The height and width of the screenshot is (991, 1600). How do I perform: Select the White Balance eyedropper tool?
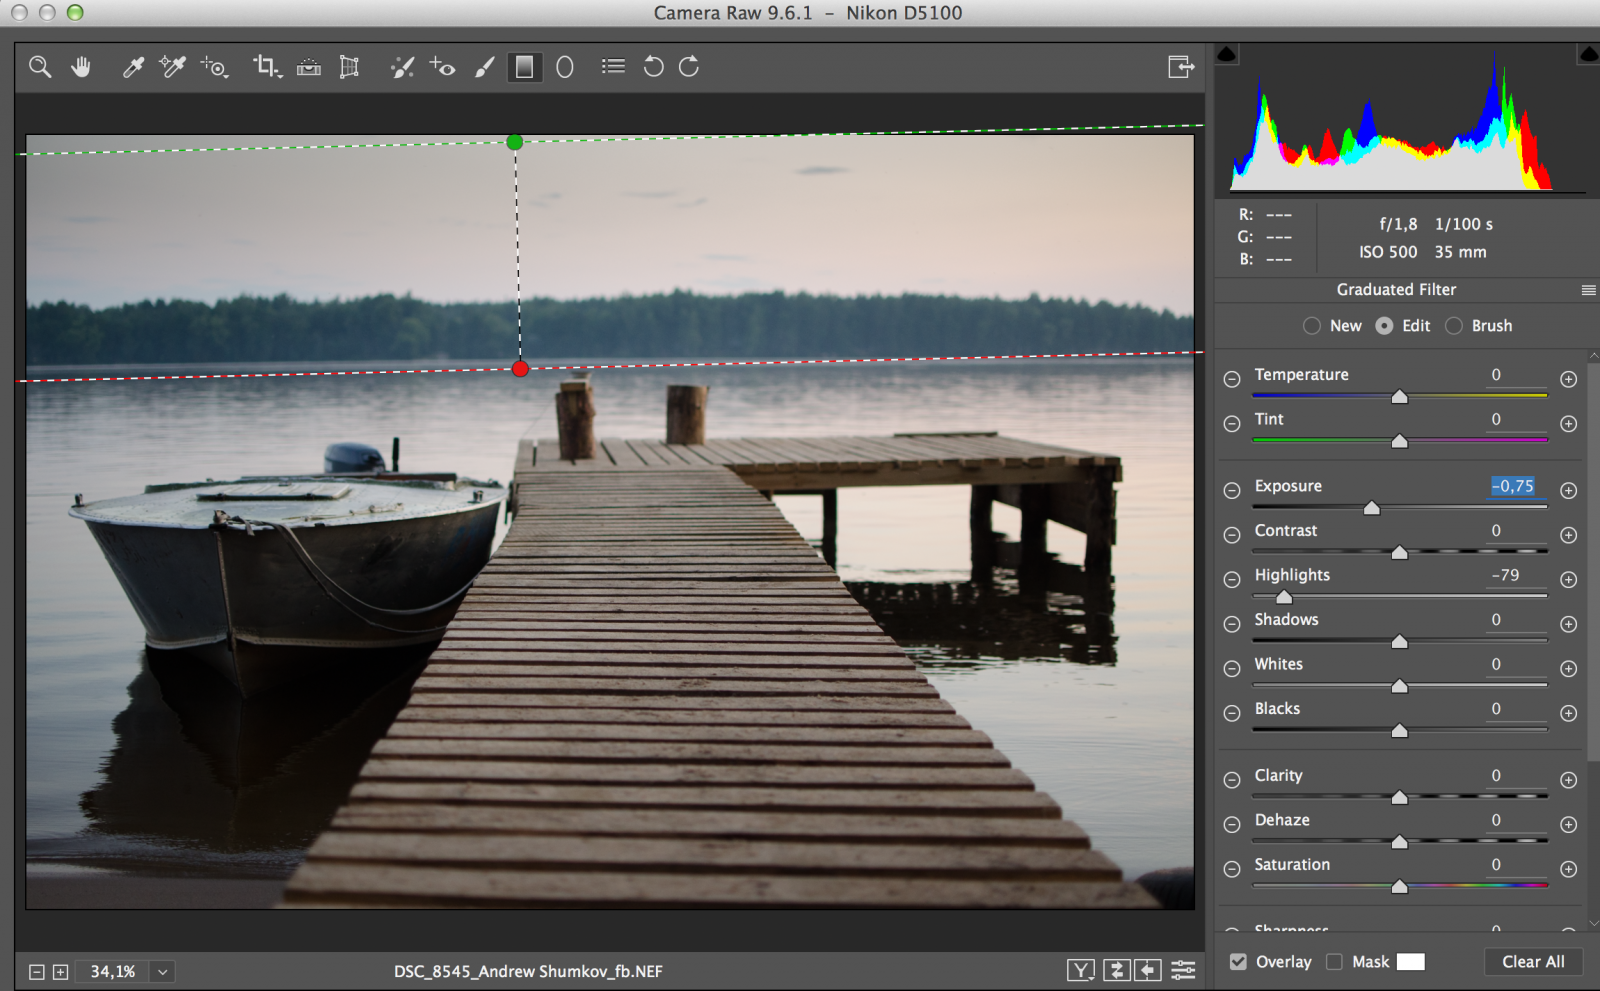coord(133,67)
